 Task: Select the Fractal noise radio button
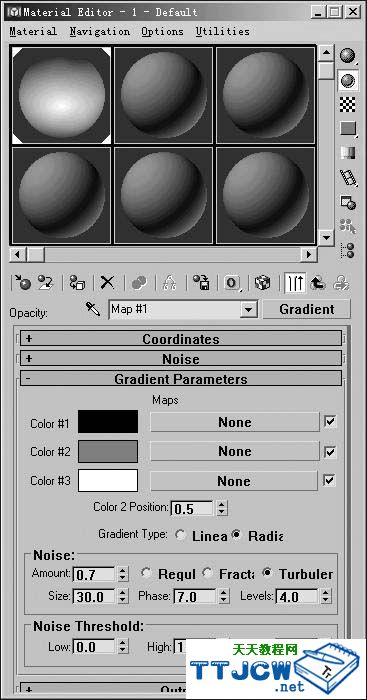(x=208, y=573)
